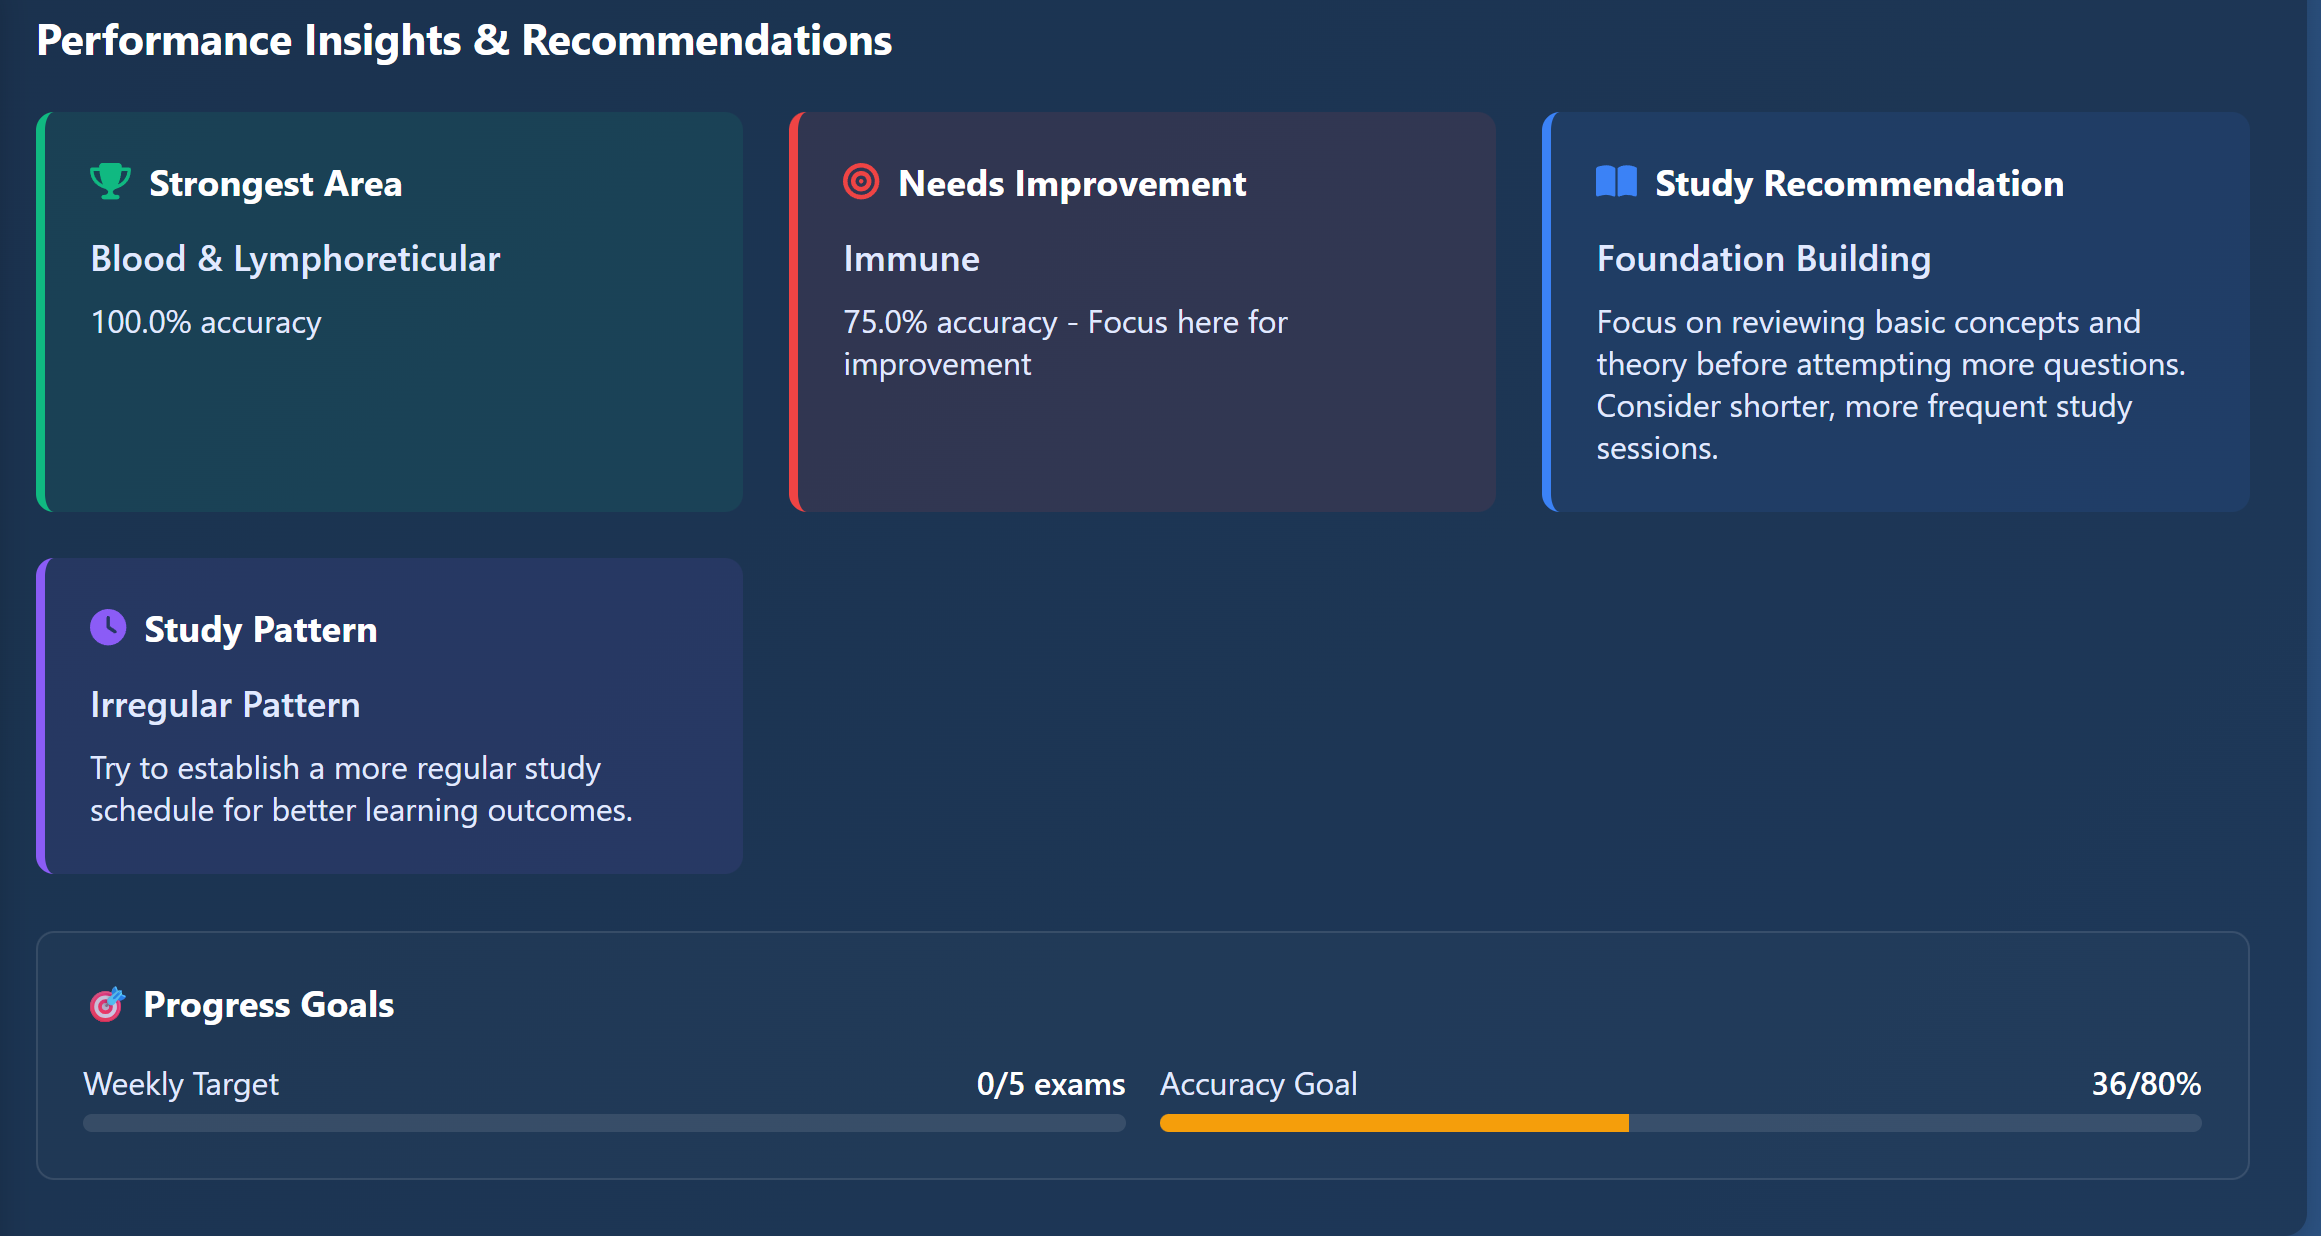This screenshot has height=1236, width=2321.
Task: Click the Performance Insights & Recommendations title
Action: (x=464, y=41)
